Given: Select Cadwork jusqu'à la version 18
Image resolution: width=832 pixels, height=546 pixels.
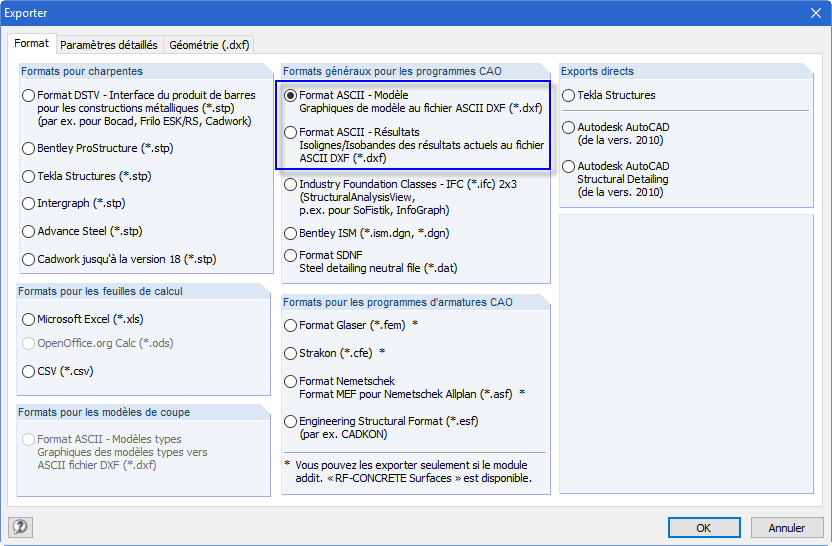Looking at the screenshot, I should pyautogui.click(x=28, y=259).
